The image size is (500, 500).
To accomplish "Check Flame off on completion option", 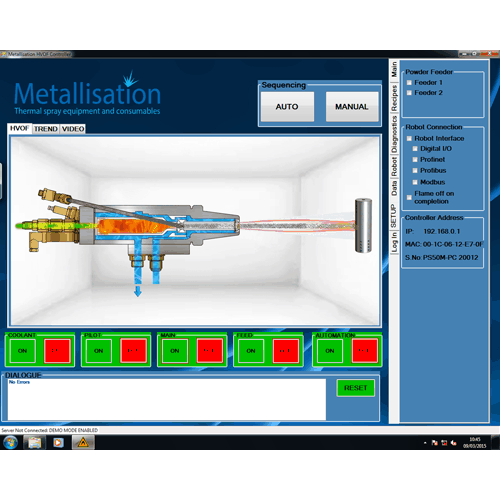I will [x=409, y=197].
